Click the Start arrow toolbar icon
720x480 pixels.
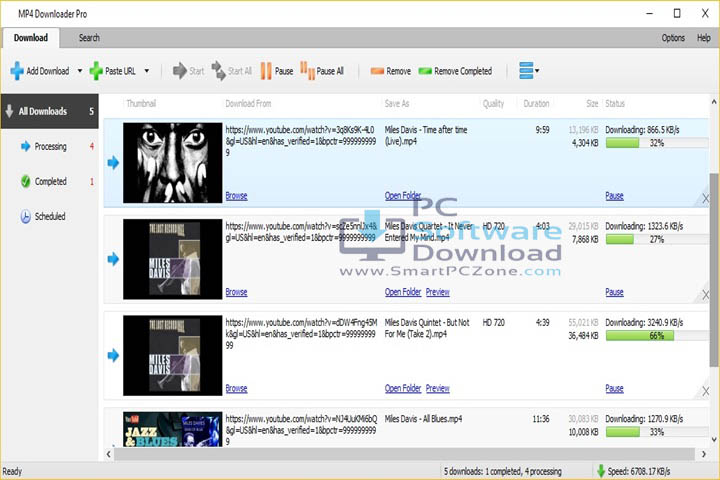click(x=180, y=71)
